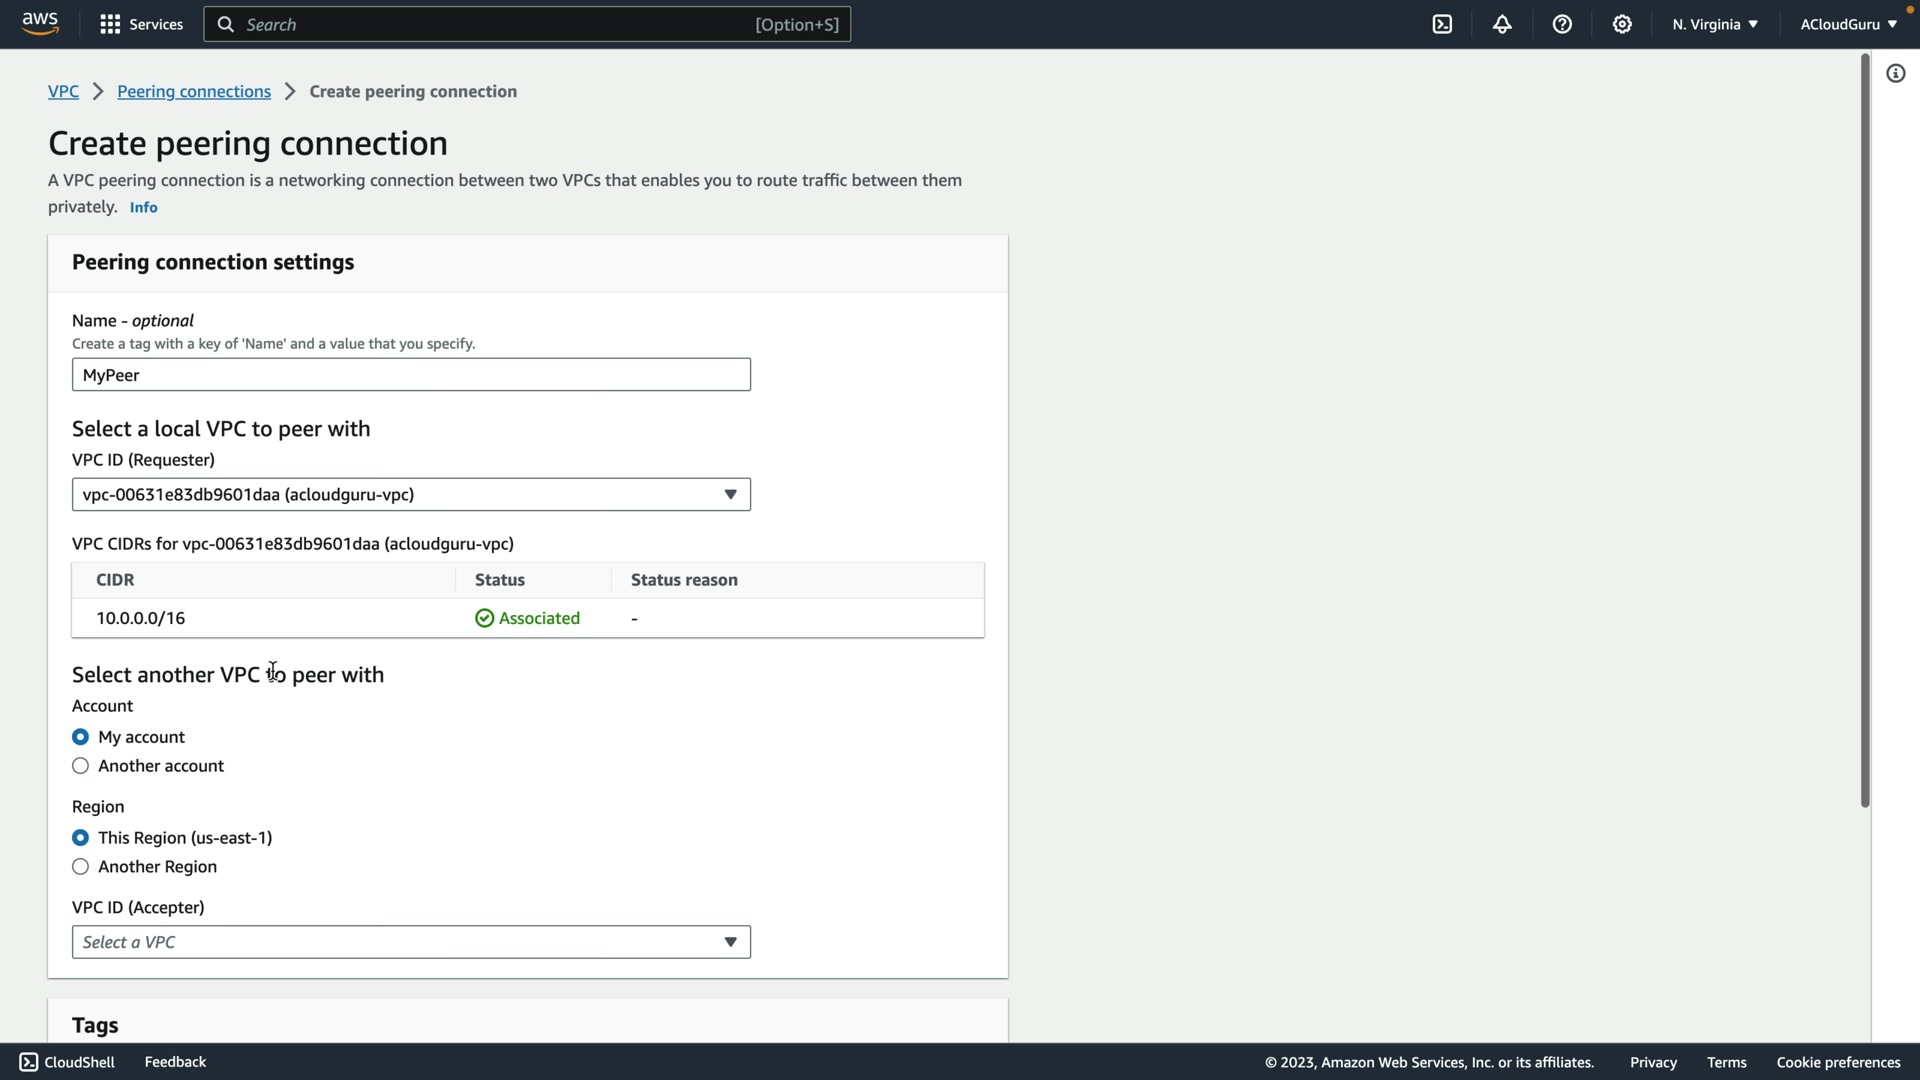The image size is (1920, 1080).
Task: Click the Info link beside description
Action: pyautogui.click(x=143, y=207)
